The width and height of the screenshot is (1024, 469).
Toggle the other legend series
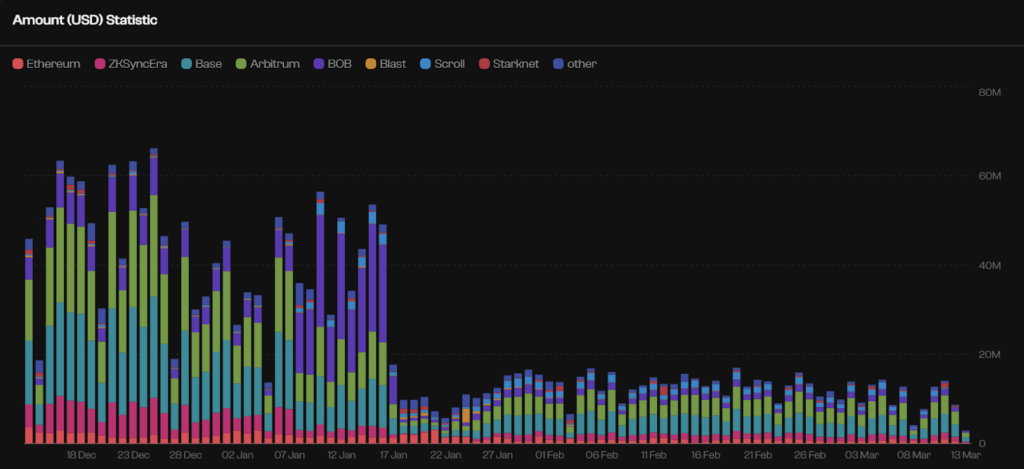tap(575, 64)
